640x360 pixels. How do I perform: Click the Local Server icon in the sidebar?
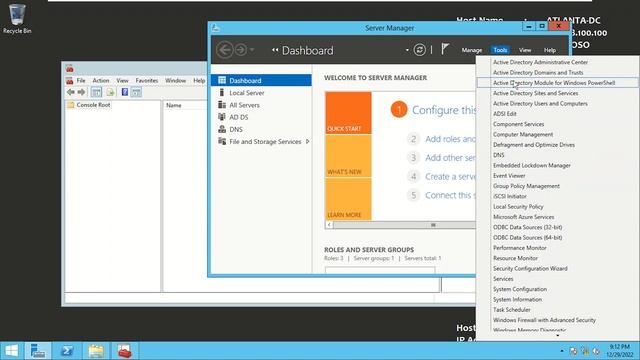222,93
